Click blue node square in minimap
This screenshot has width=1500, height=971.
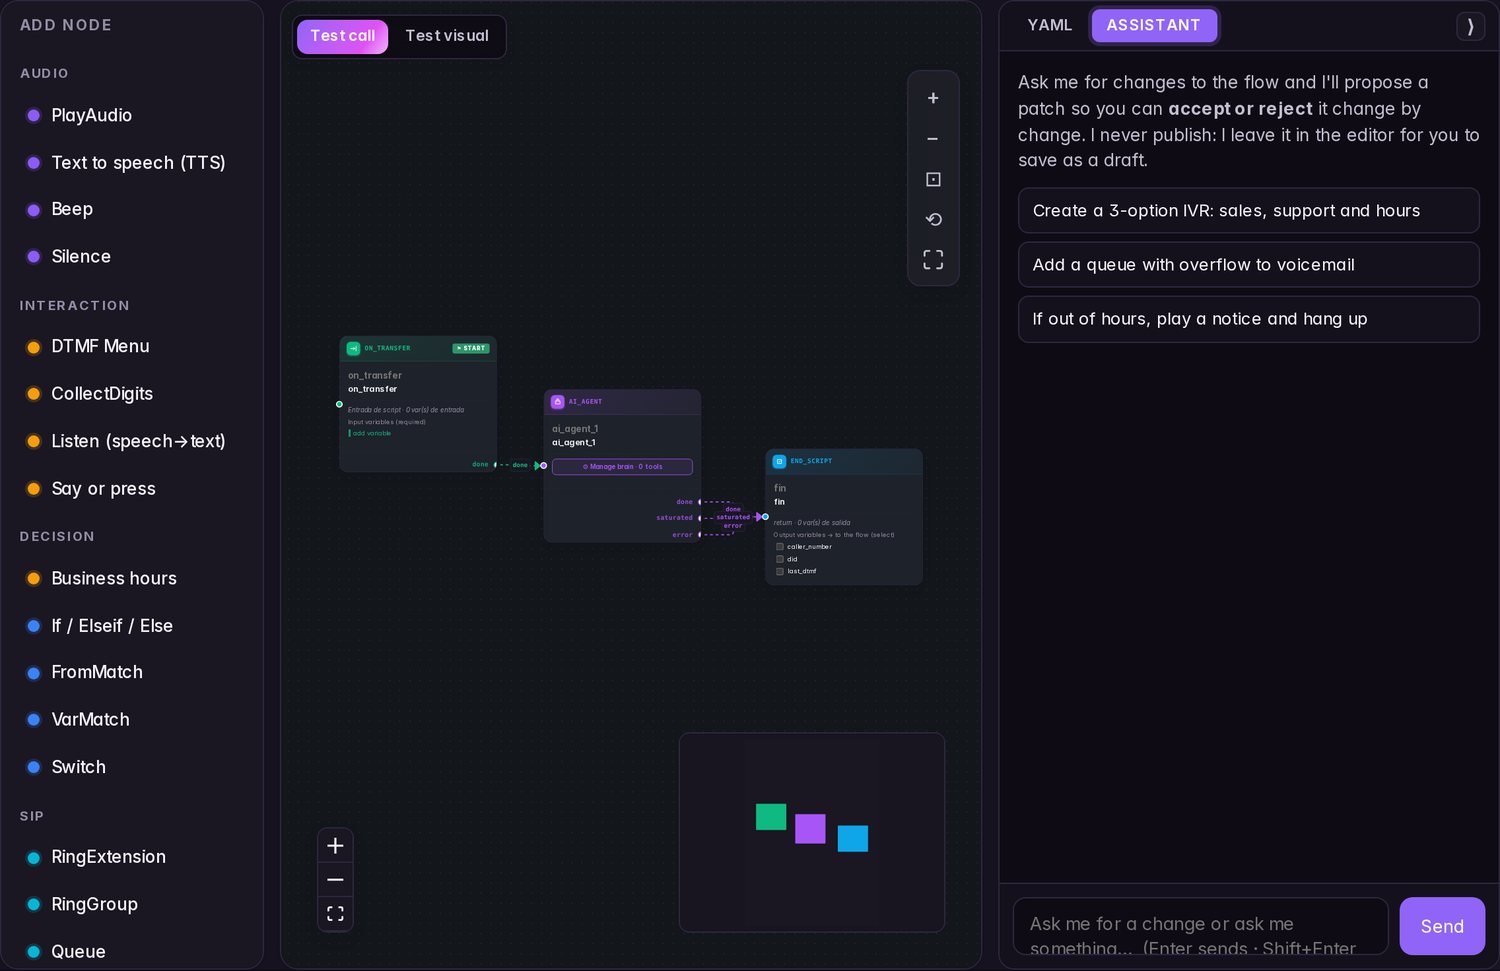pyautogui.click(x=853, y=838)
